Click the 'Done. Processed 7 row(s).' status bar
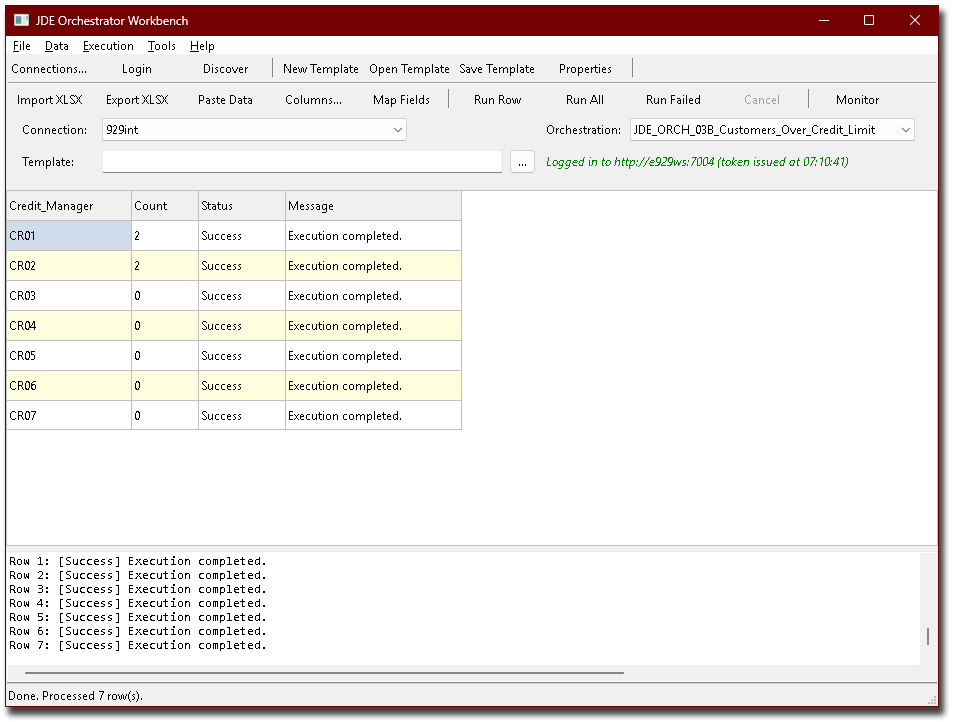 75,696
